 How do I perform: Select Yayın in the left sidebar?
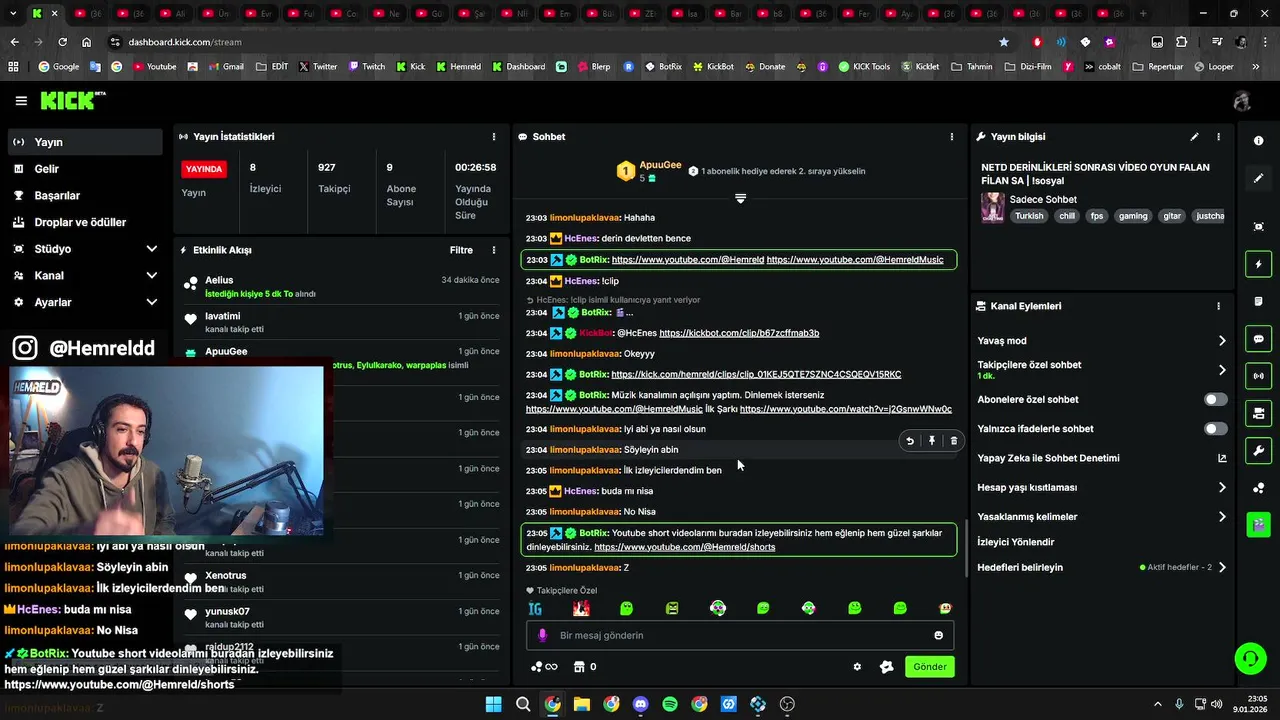[x=85, y=142]
